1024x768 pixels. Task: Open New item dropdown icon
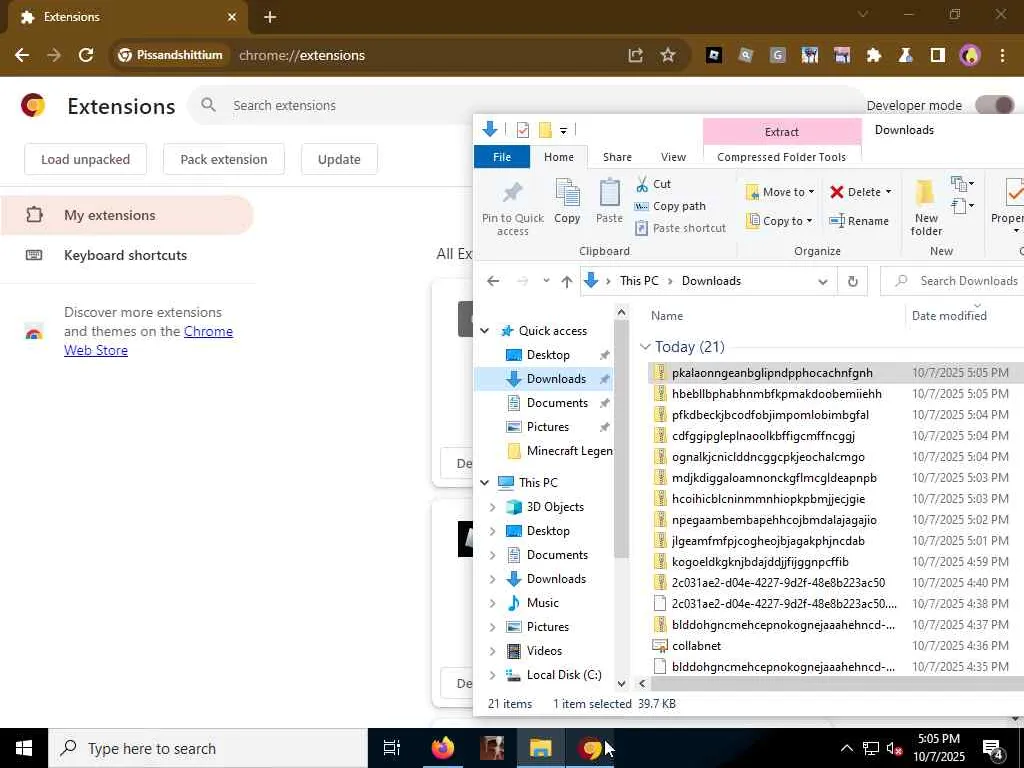tap(962, 184)
